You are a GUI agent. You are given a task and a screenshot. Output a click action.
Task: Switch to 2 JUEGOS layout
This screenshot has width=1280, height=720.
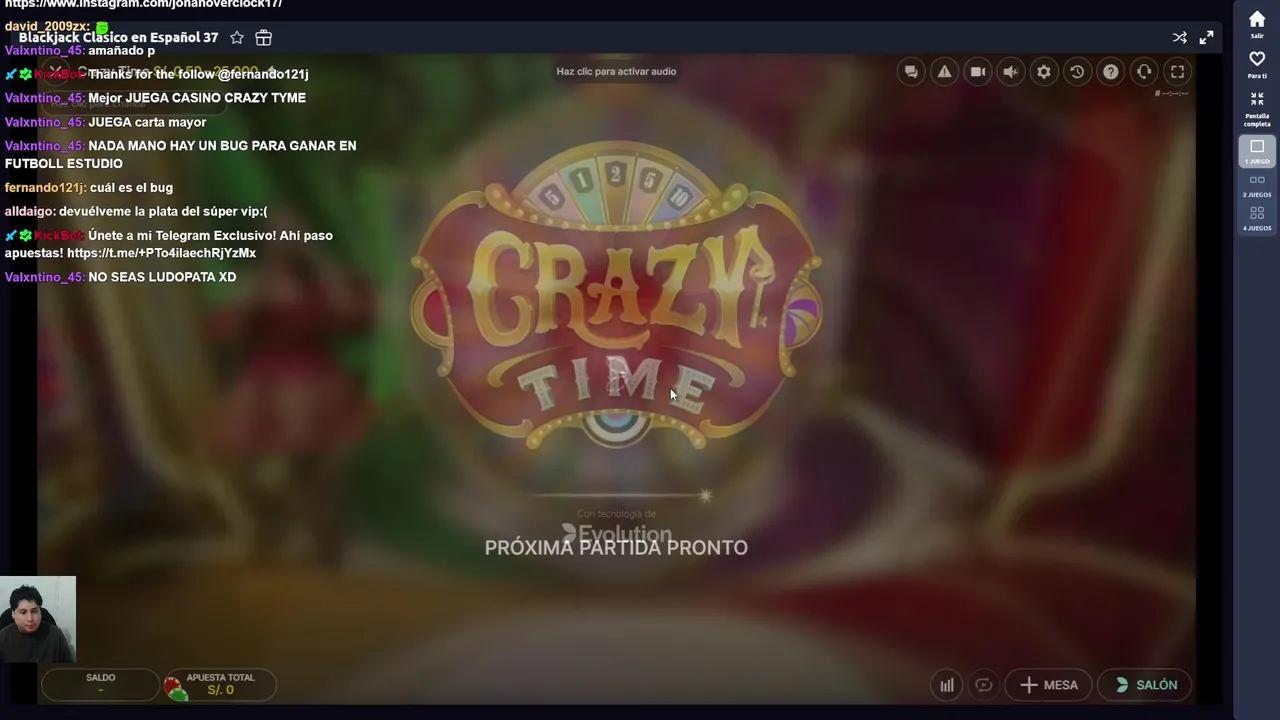click(1257, 186)
